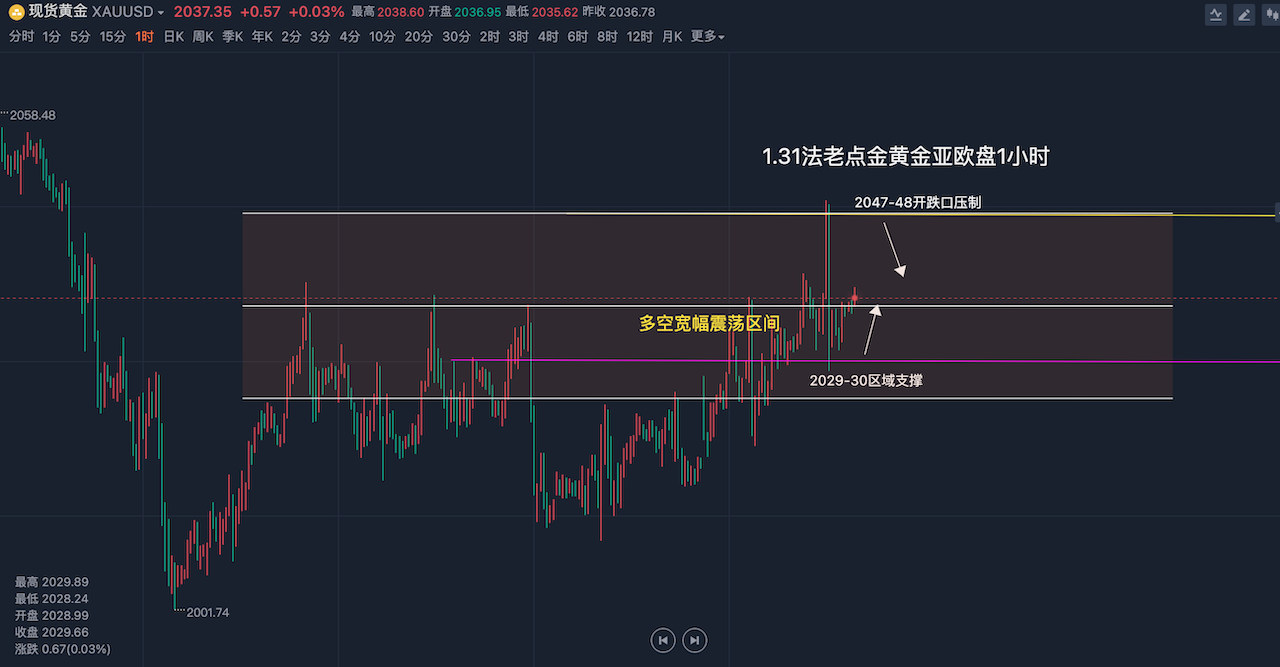
Task: Switch to 分时 timeframe
Action: point(22,36)
